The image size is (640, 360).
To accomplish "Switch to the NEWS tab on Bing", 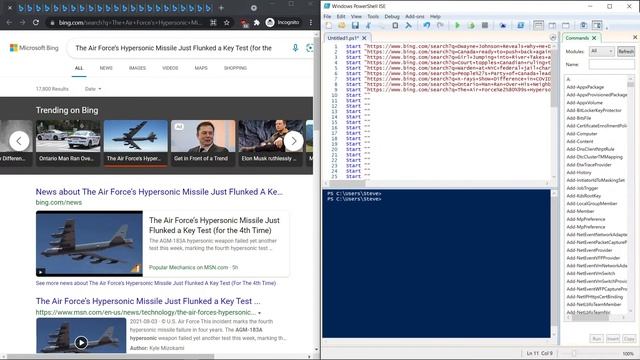I will 106,68.
